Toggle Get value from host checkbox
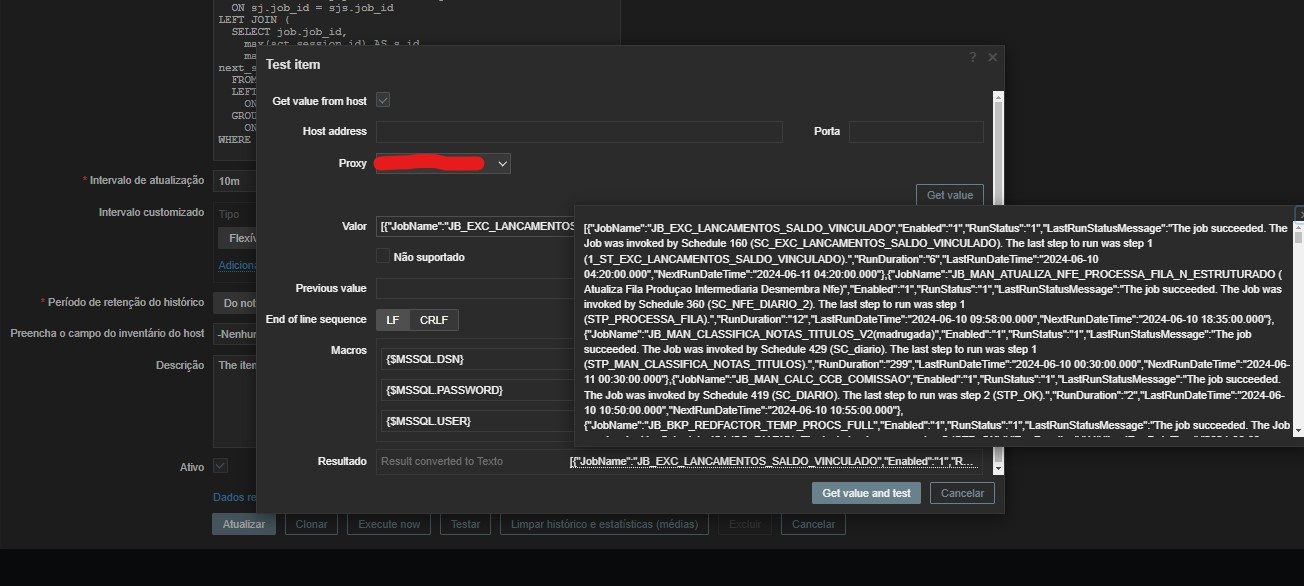 [383, 100]
